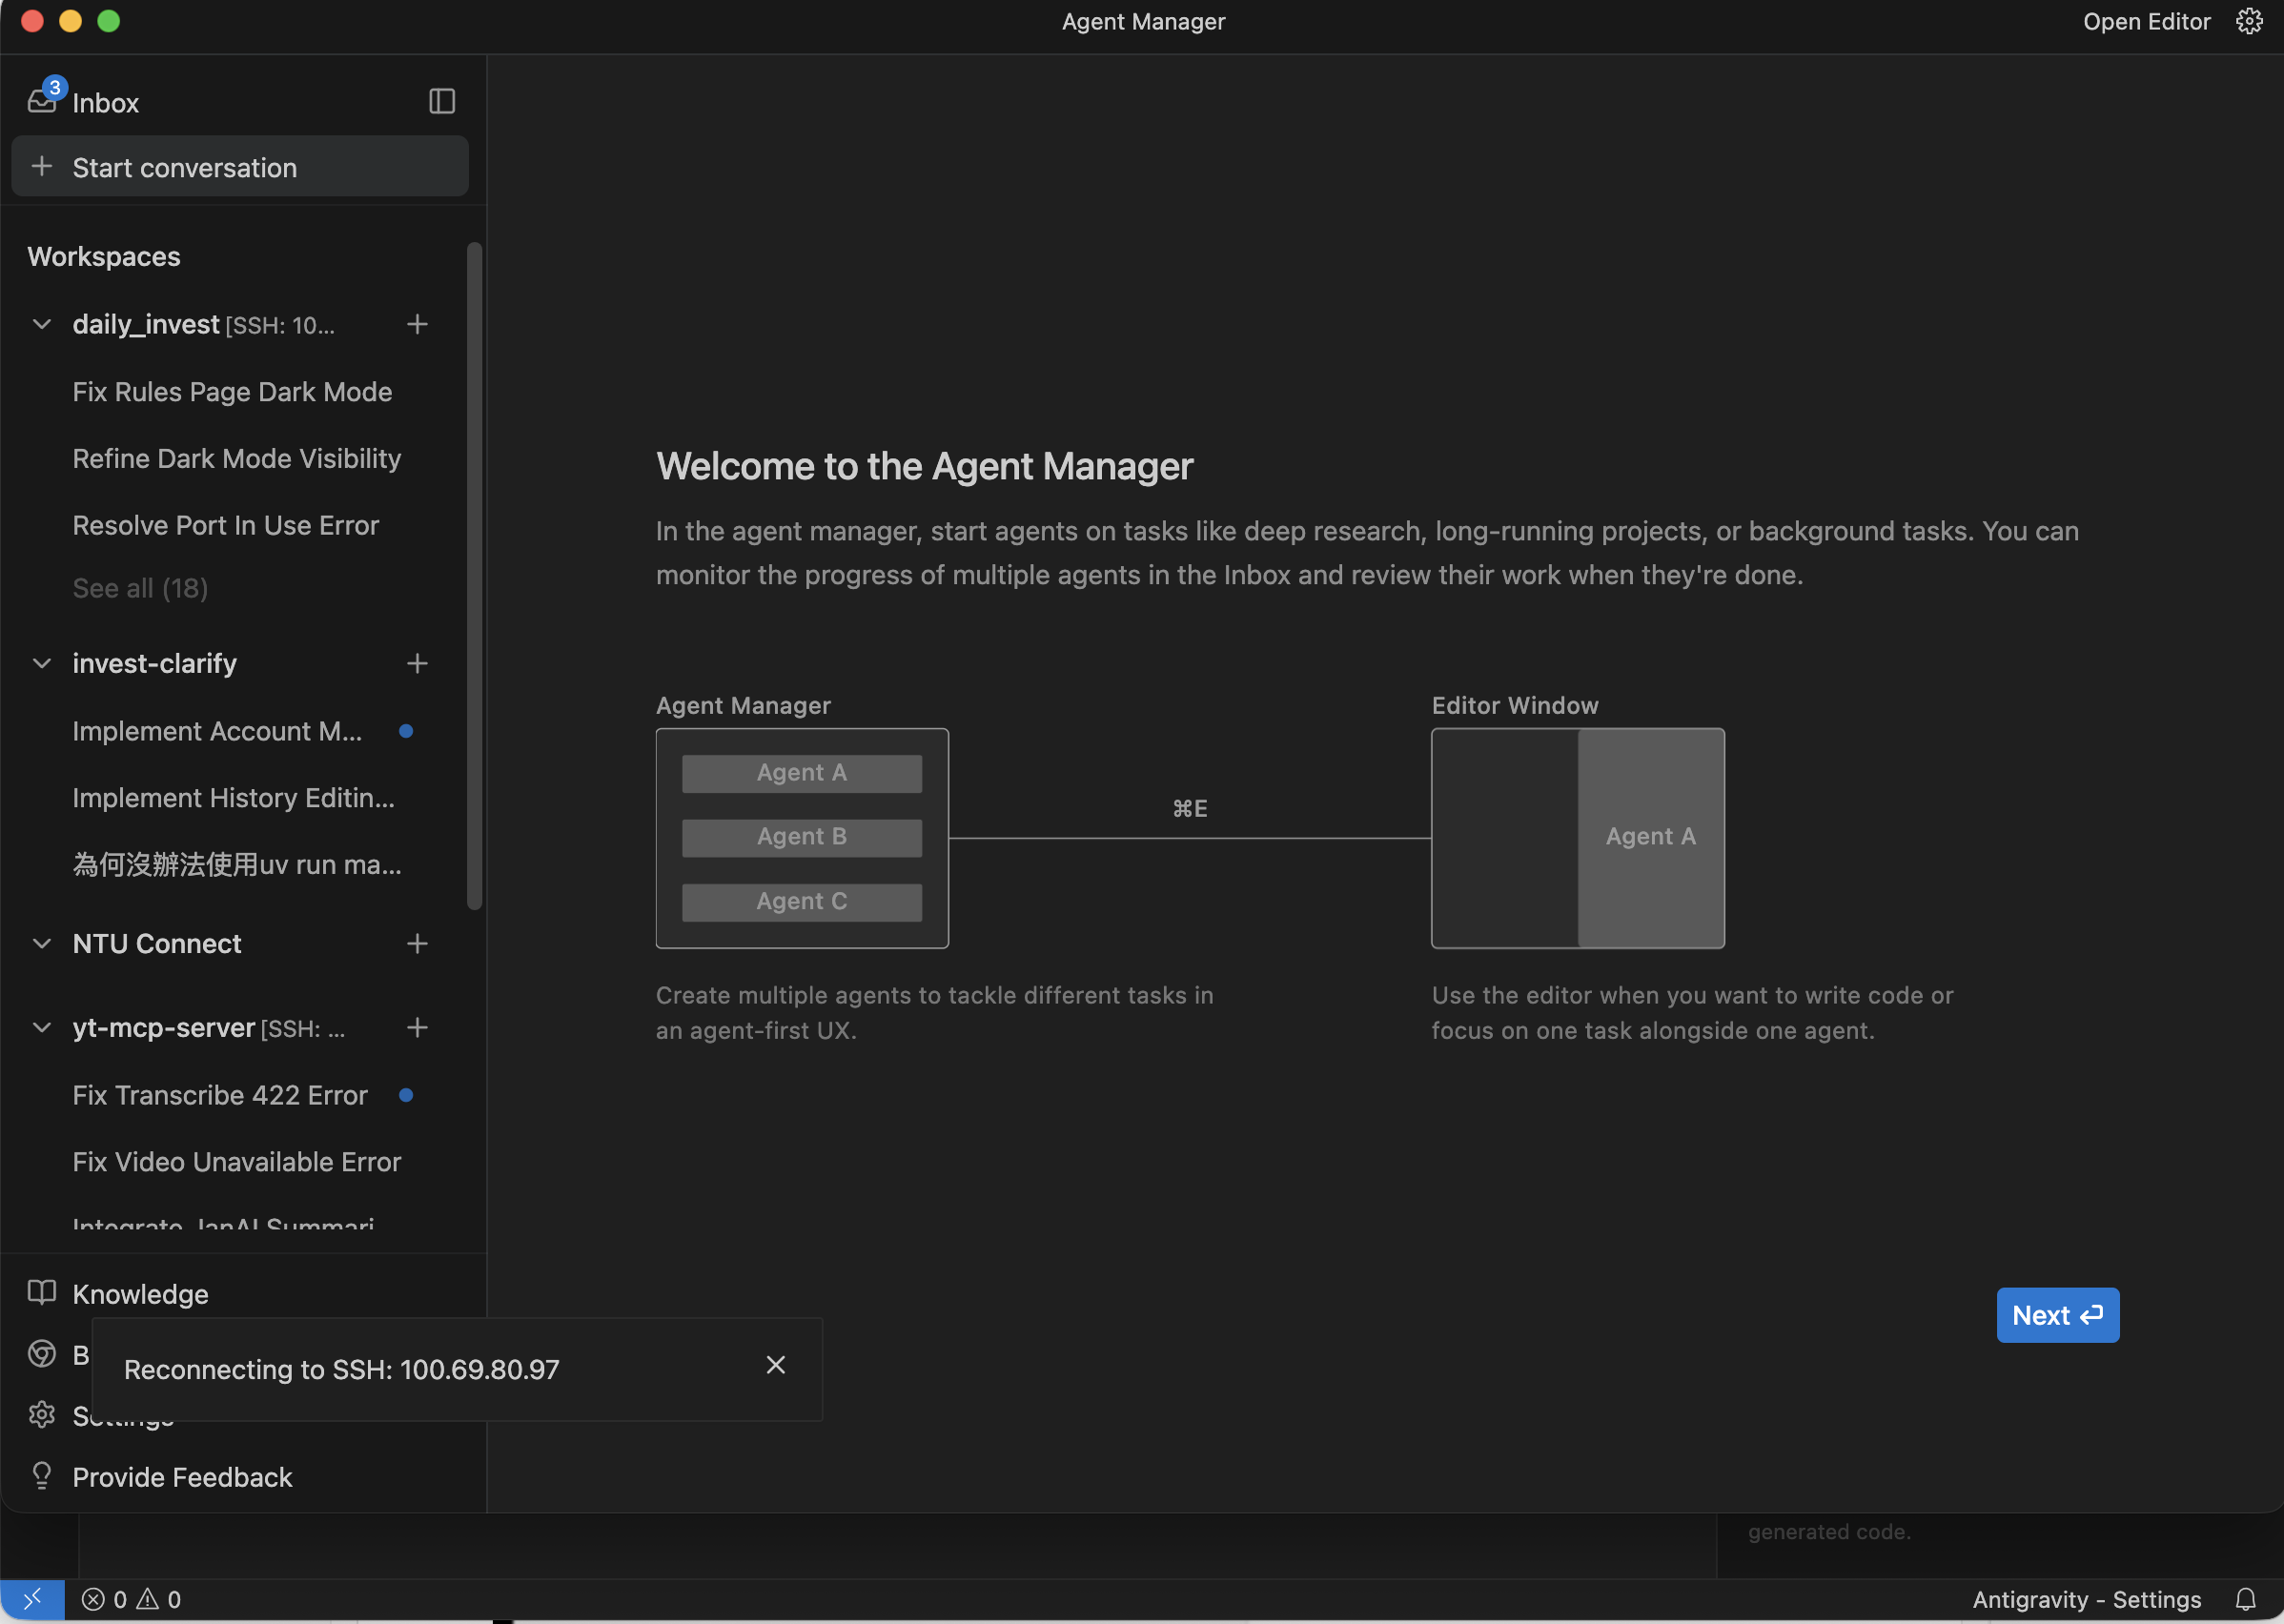Click See all (18) link
2284x1624 pixels.
coord(140,588)
